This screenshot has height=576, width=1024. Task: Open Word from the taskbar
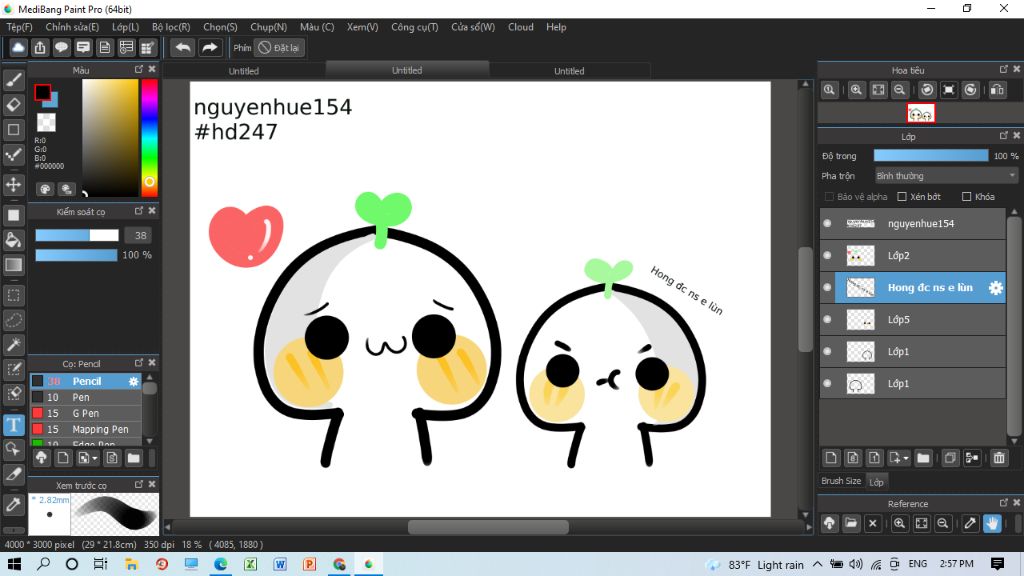(x=280, y=564)
